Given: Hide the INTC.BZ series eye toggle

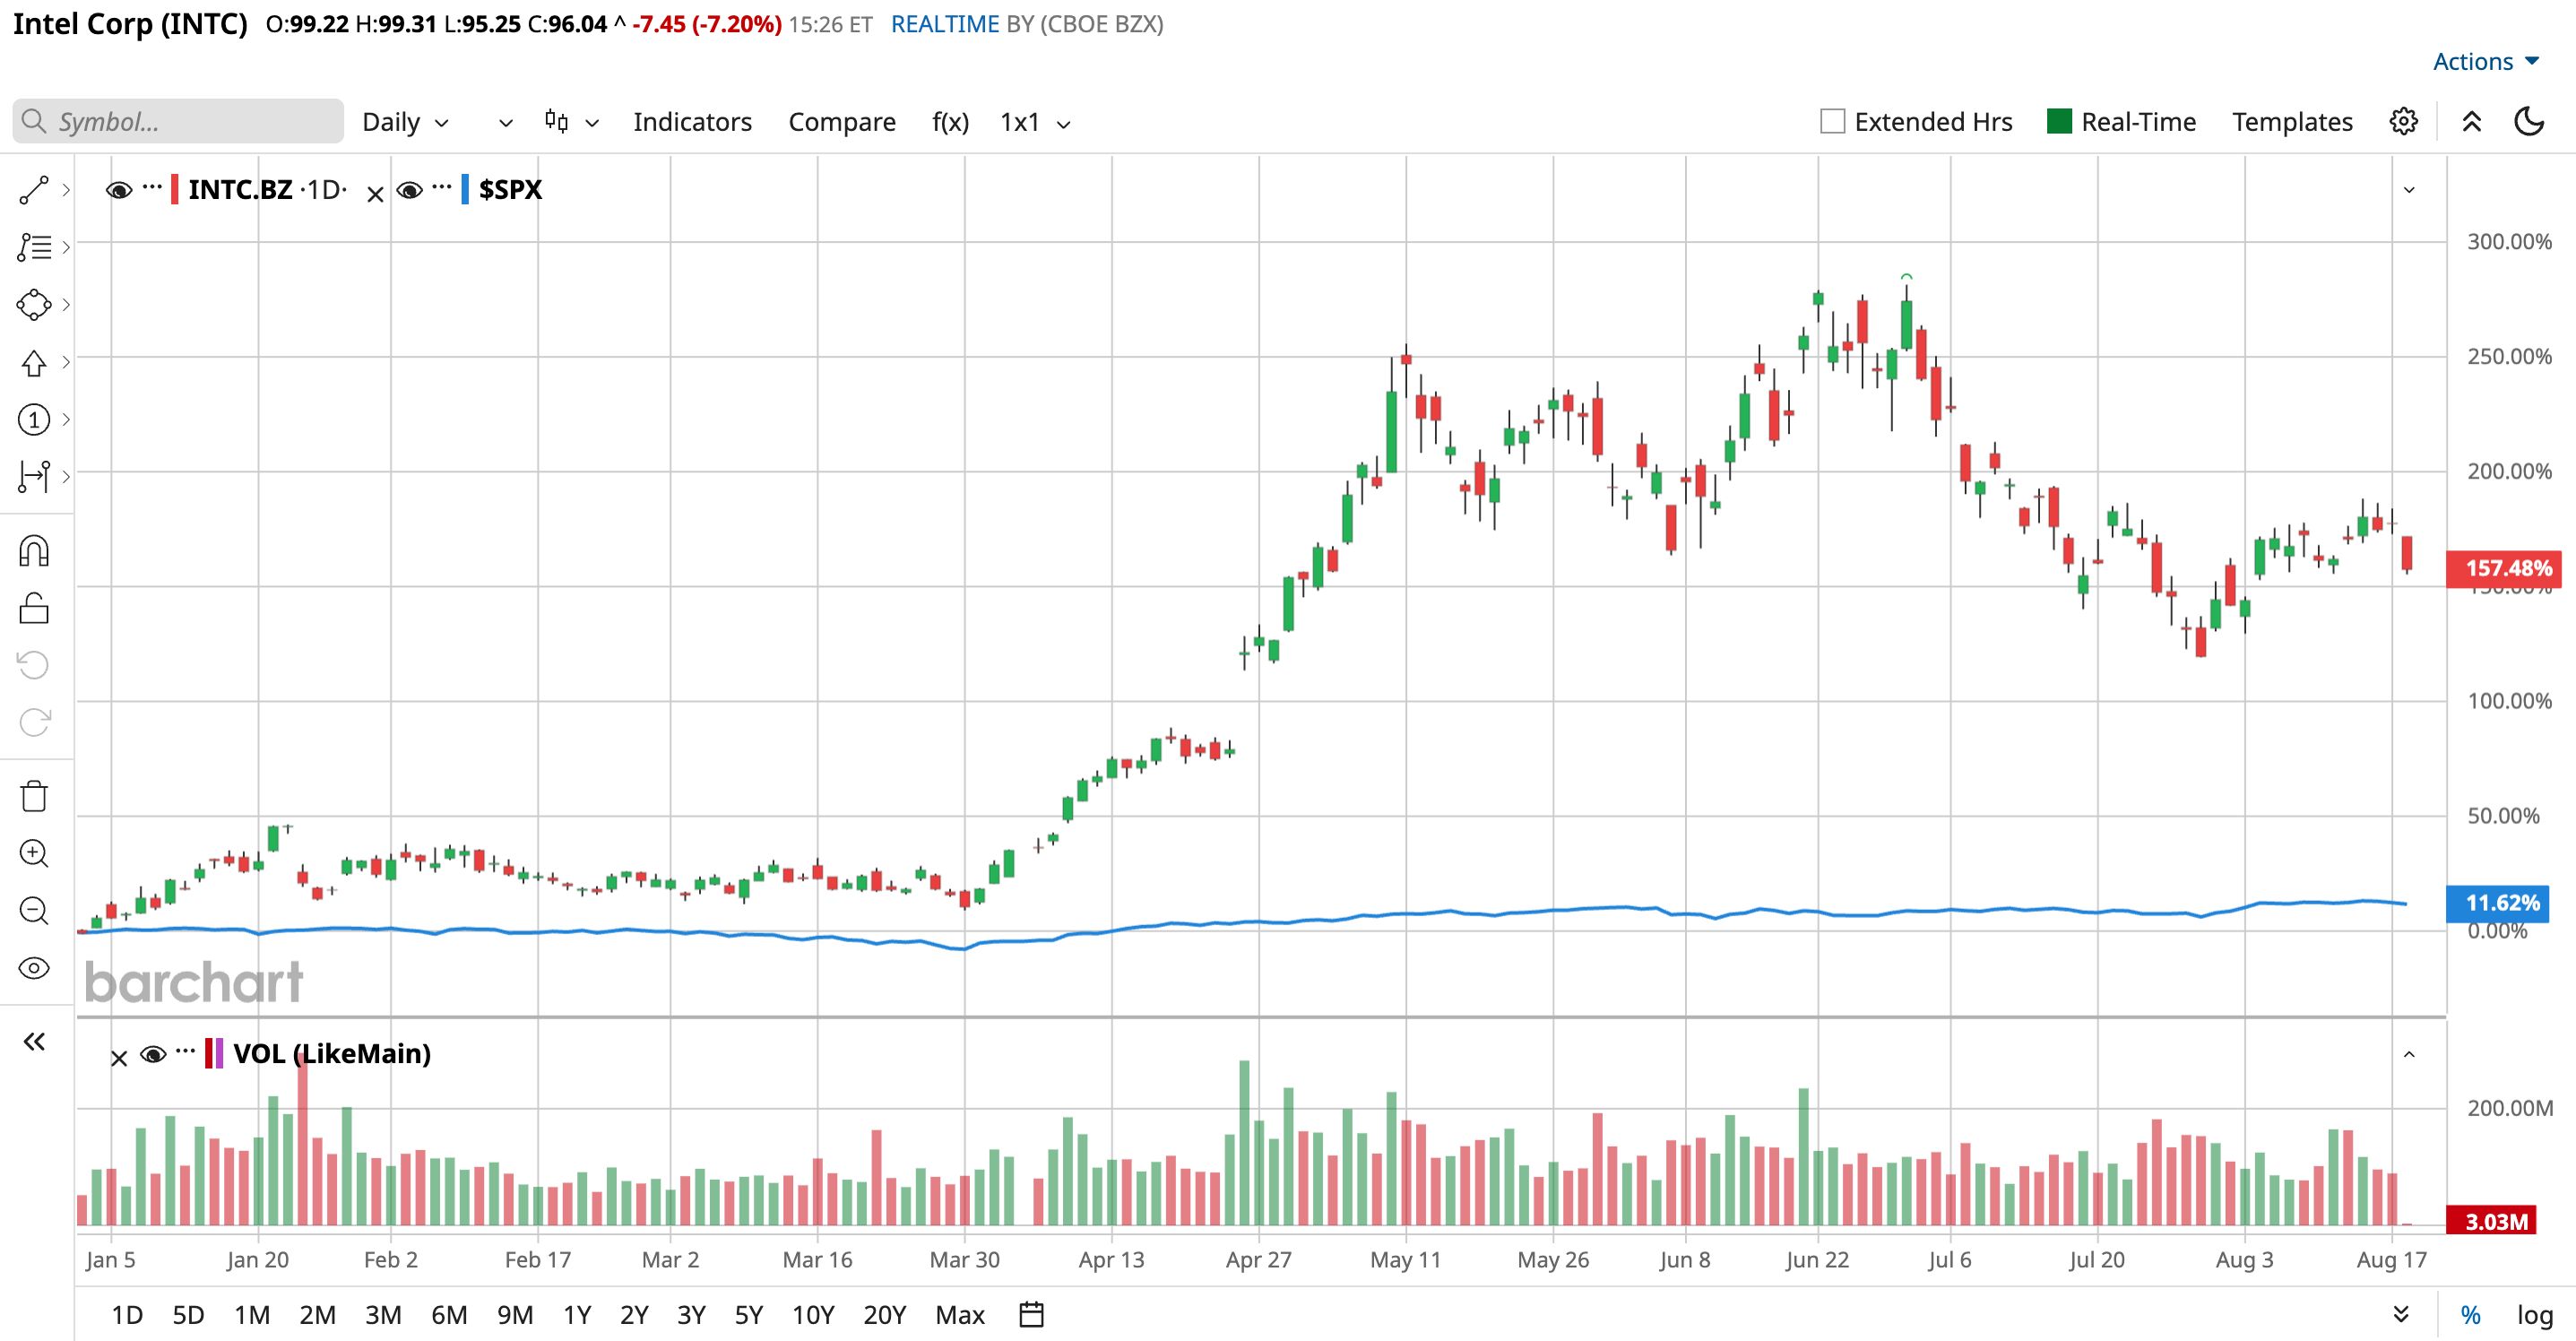Looking at the screenshot, I should click(x=119, y=190).
